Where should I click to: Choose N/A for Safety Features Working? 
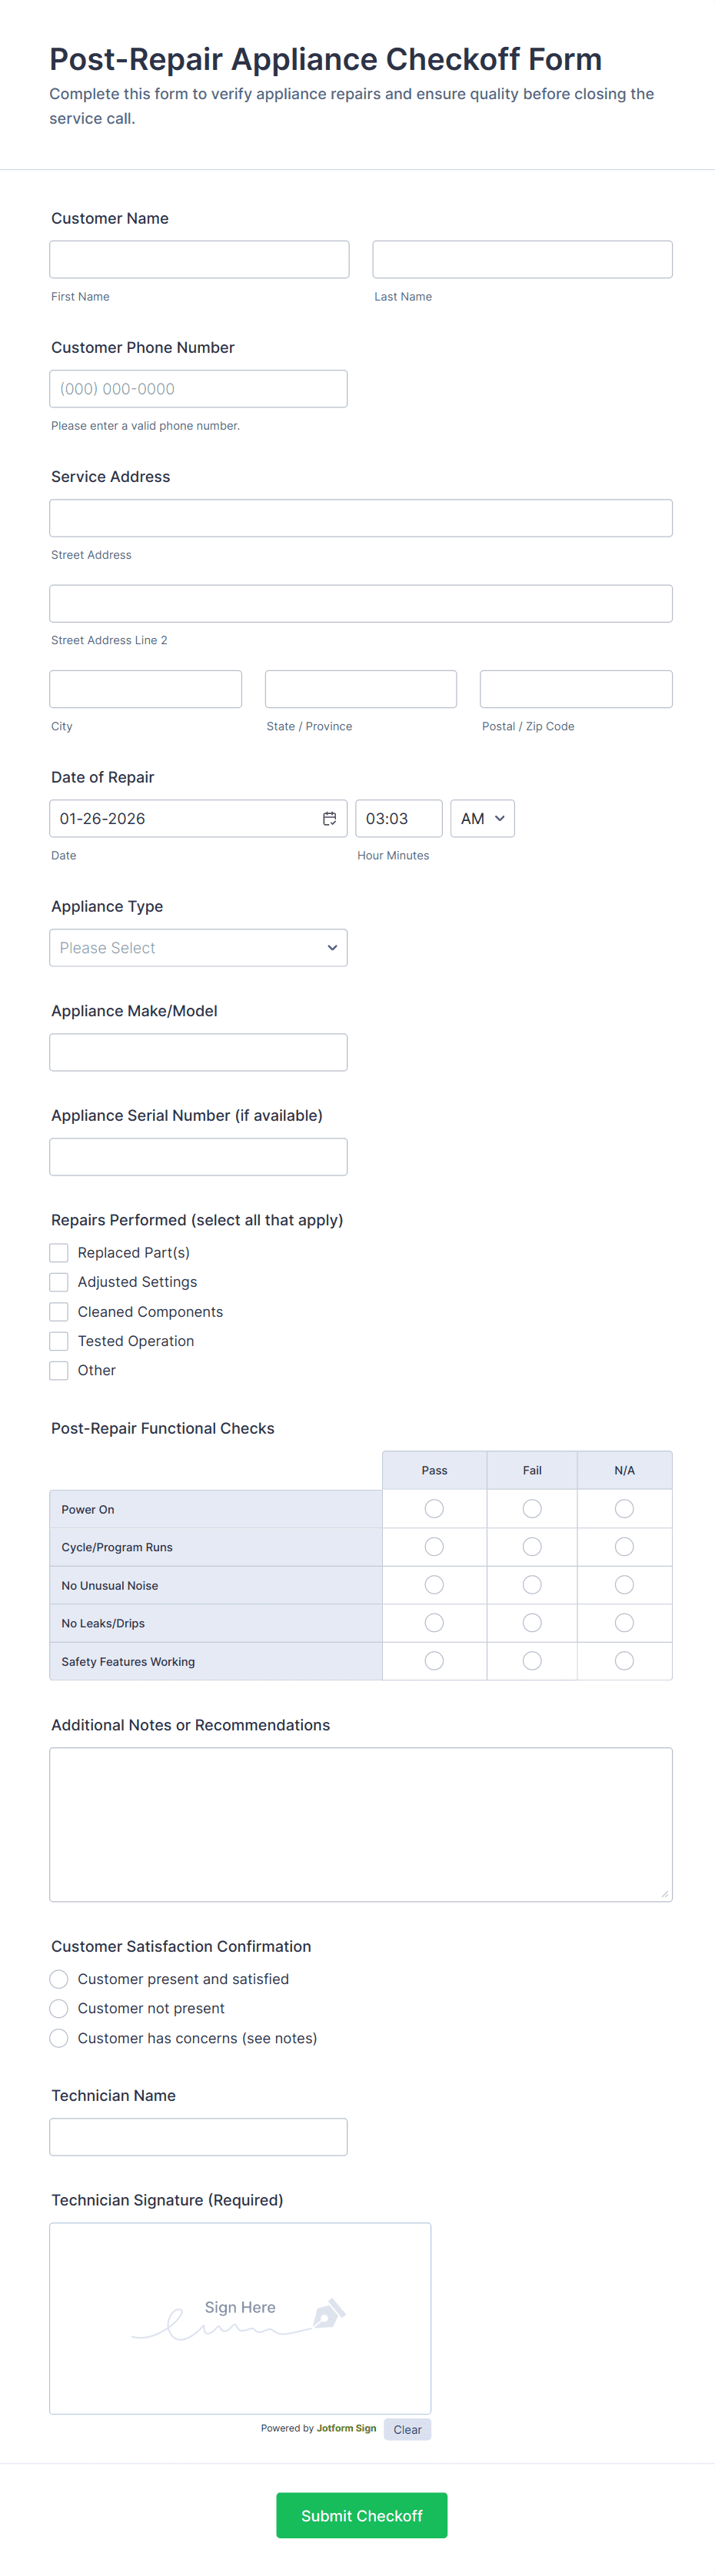point(624,1661)
